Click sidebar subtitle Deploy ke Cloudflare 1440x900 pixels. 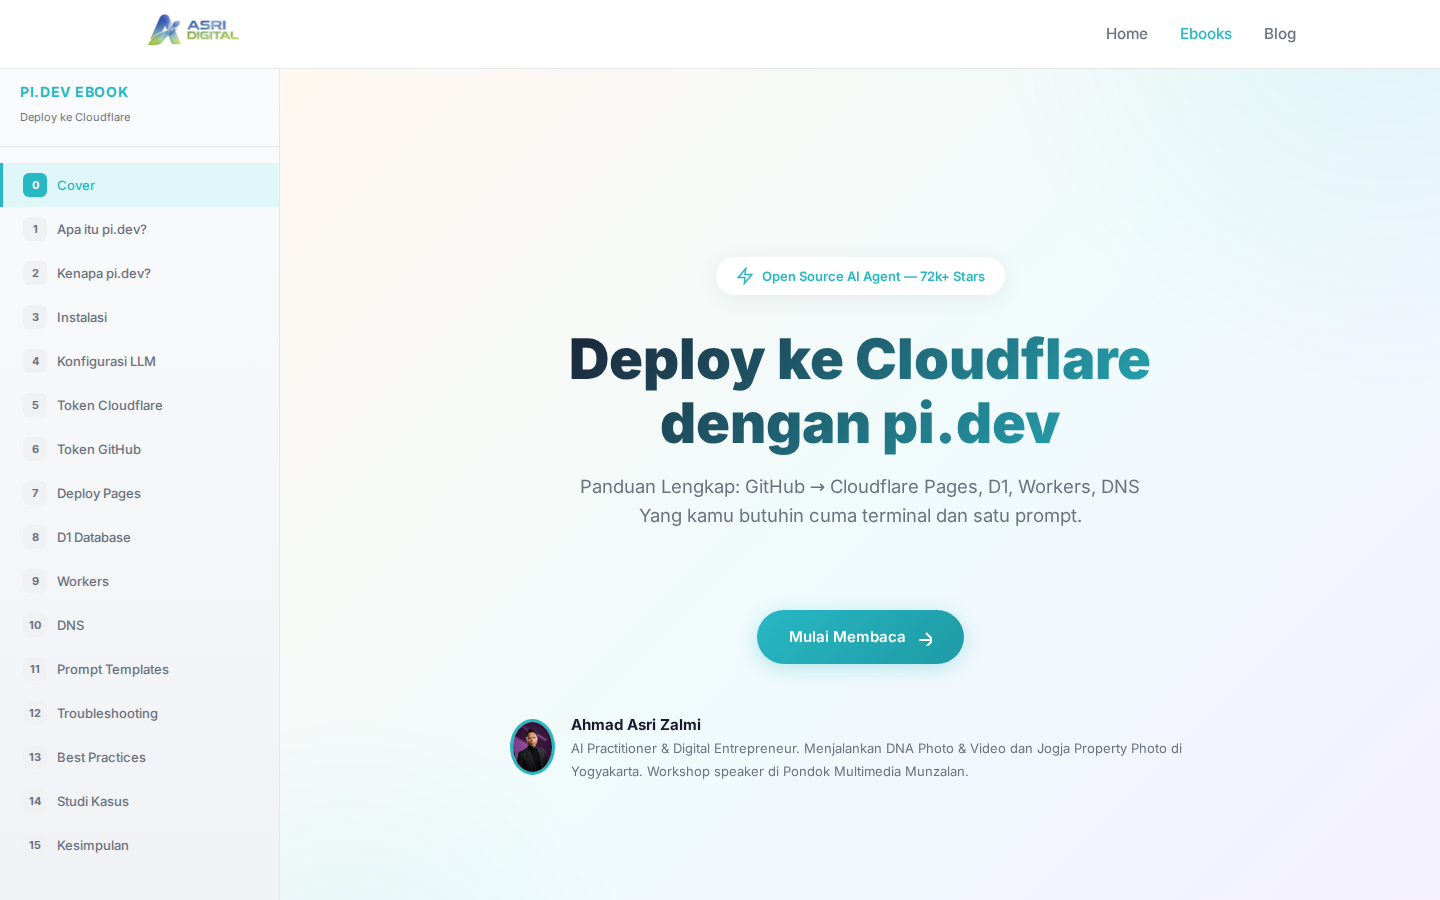click(75, 117)
